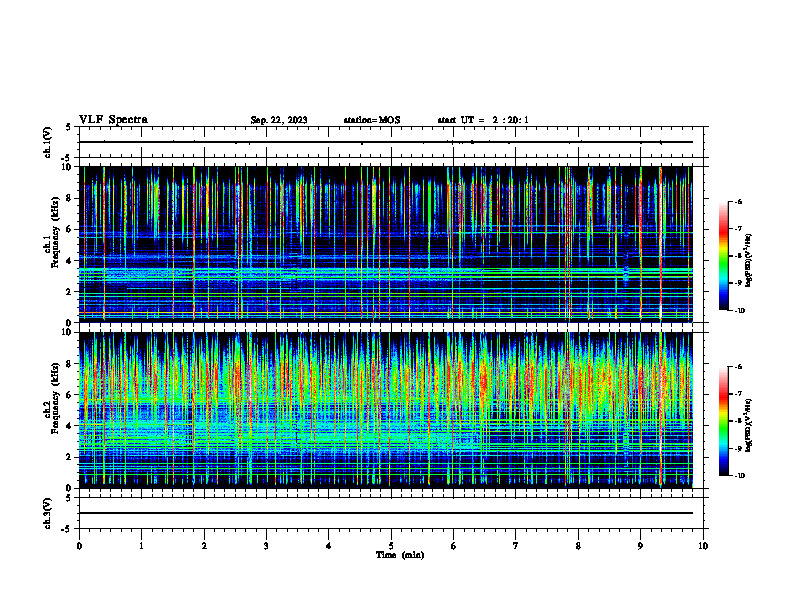Click the '10' tick label on the time axis
Viewport: 792px width, 612px height.
(703, 546)
